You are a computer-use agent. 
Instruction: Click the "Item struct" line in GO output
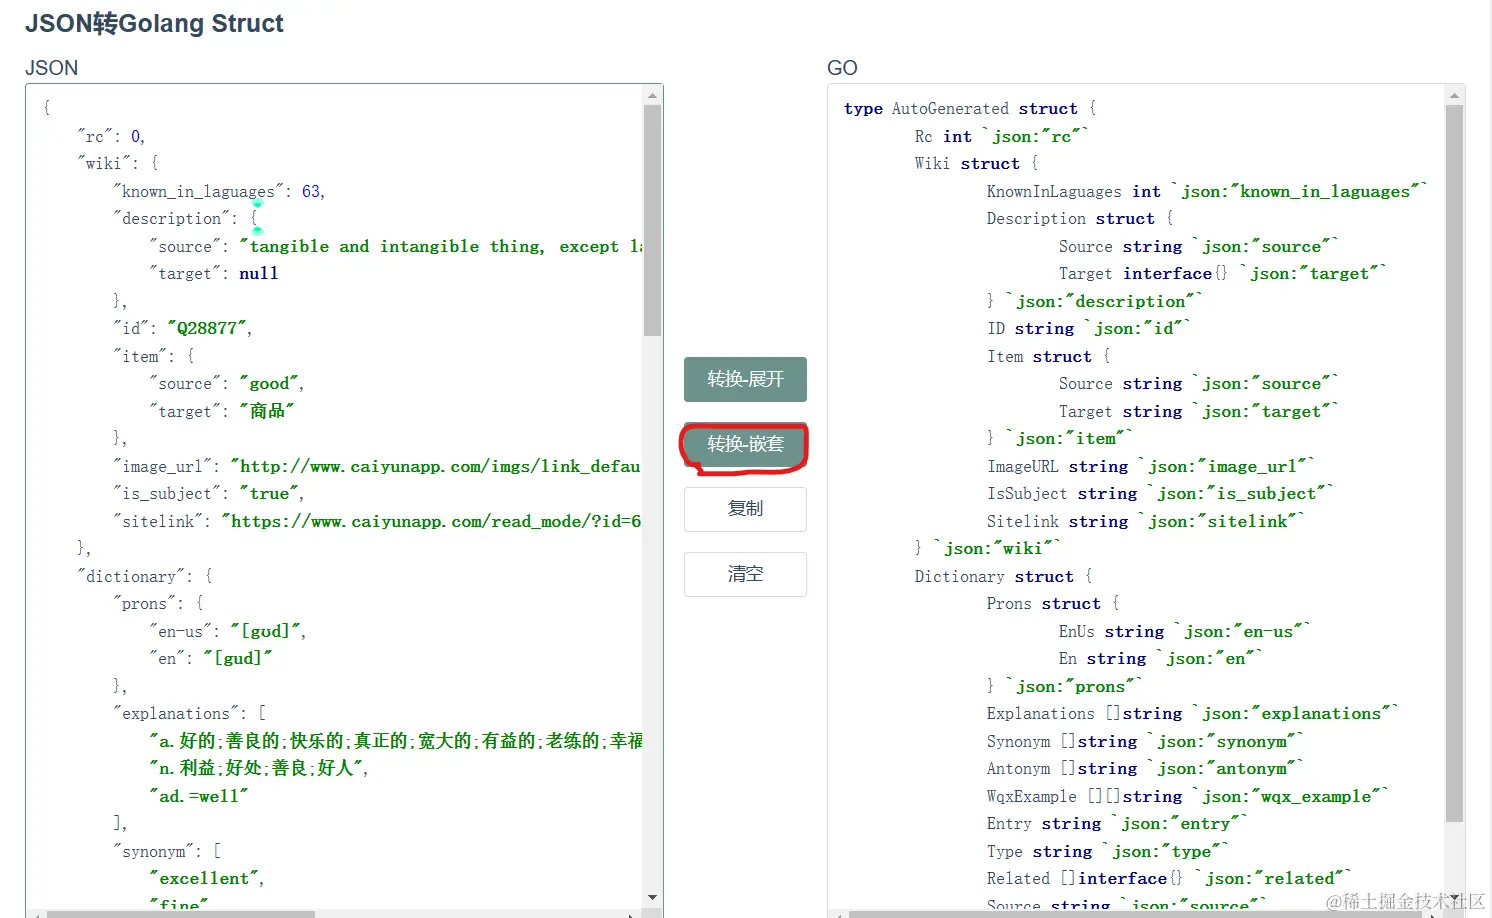click(1049, 356)
